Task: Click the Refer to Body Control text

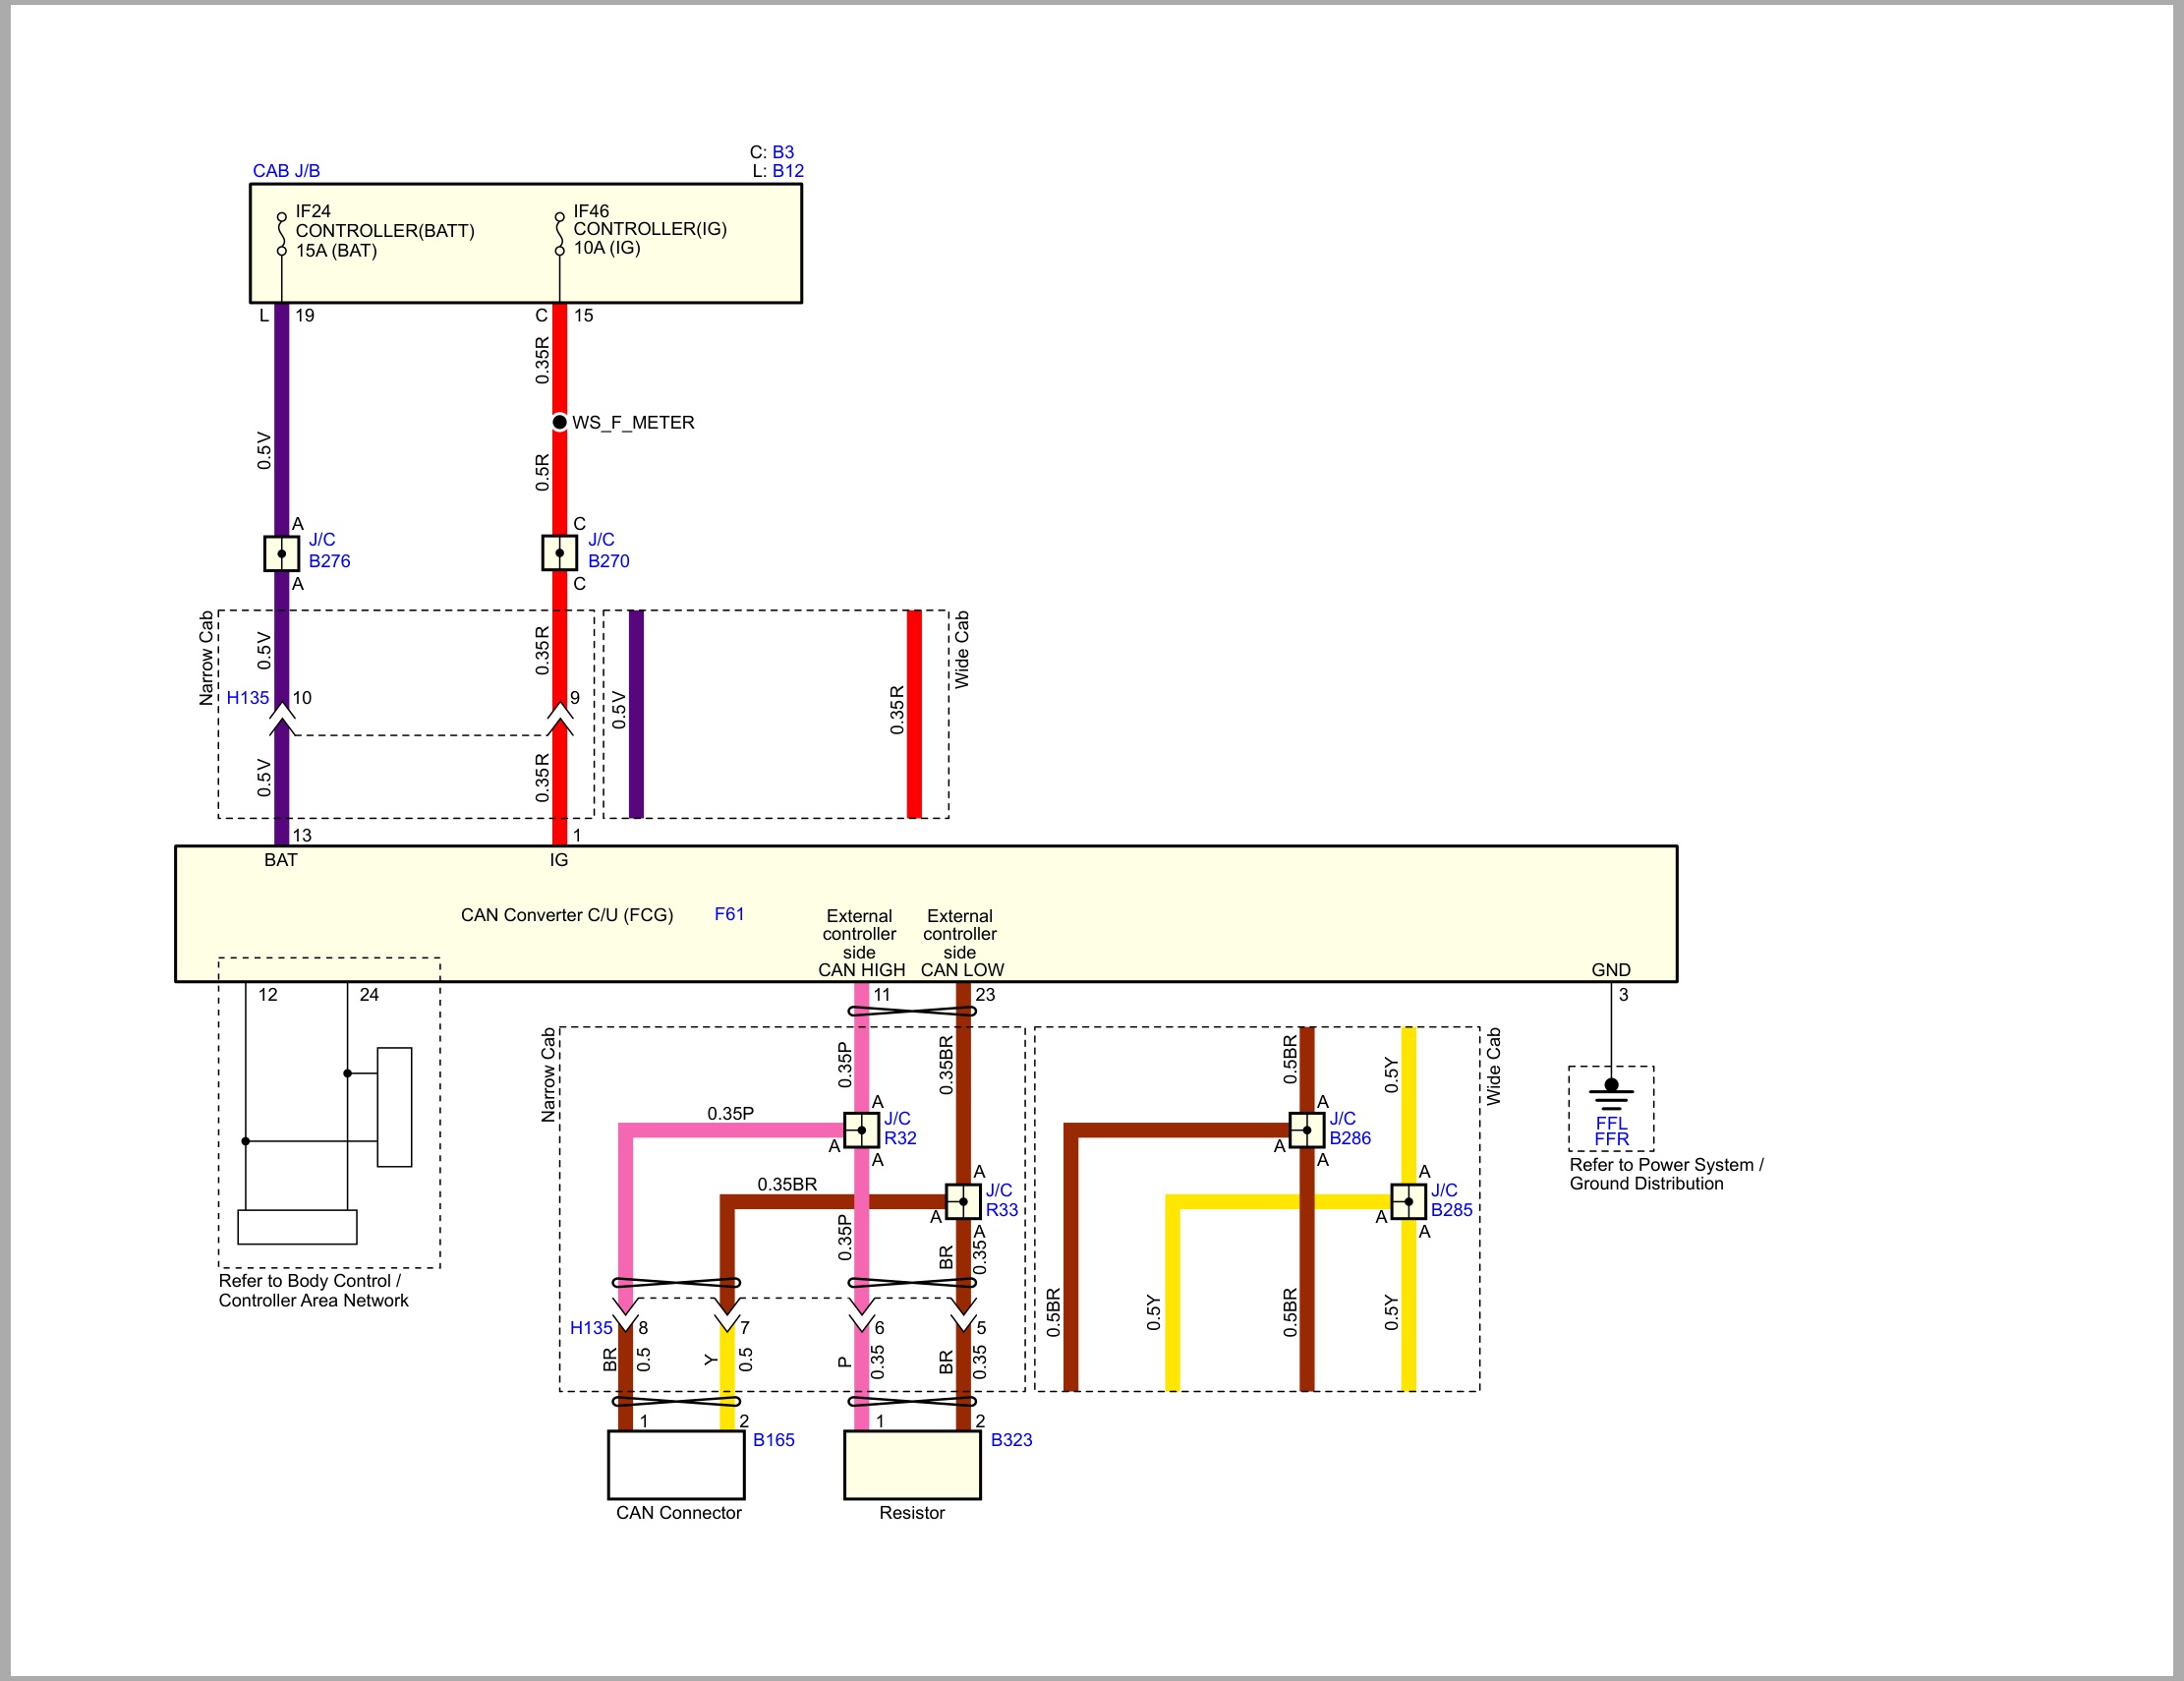Action: [314, 1291]
